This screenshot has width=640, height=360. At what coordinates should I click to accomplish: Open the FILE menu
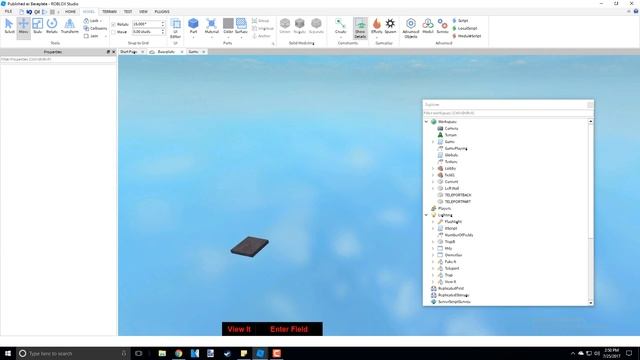8,11
